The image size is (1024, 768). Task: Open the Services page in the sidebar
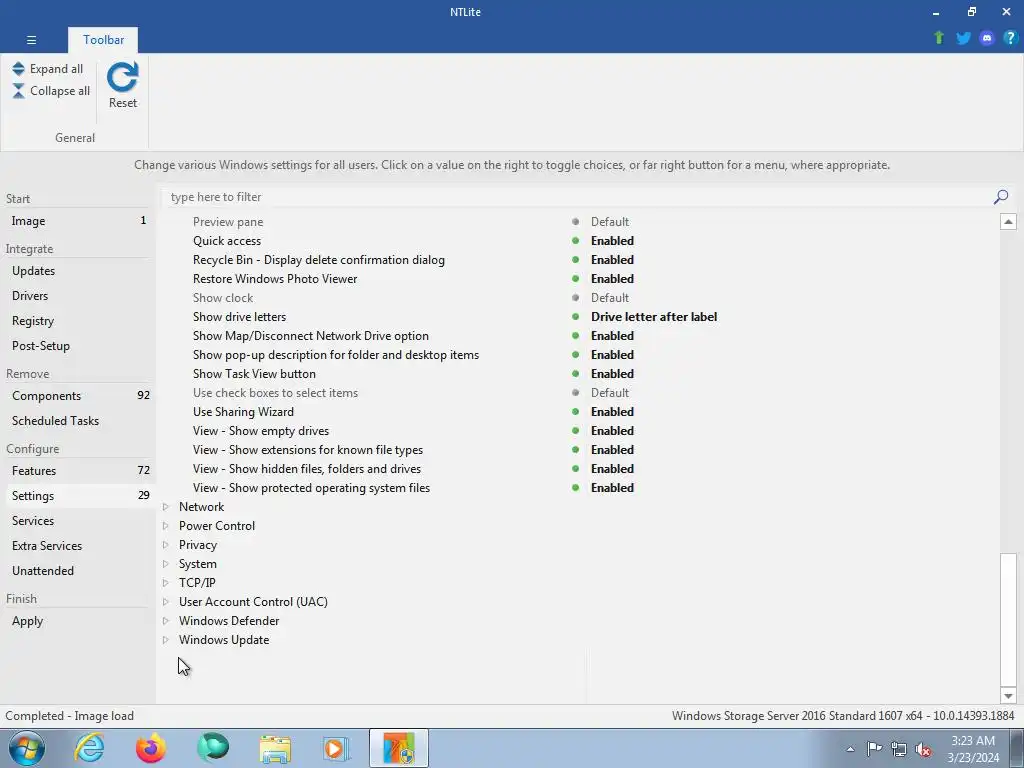78,520
